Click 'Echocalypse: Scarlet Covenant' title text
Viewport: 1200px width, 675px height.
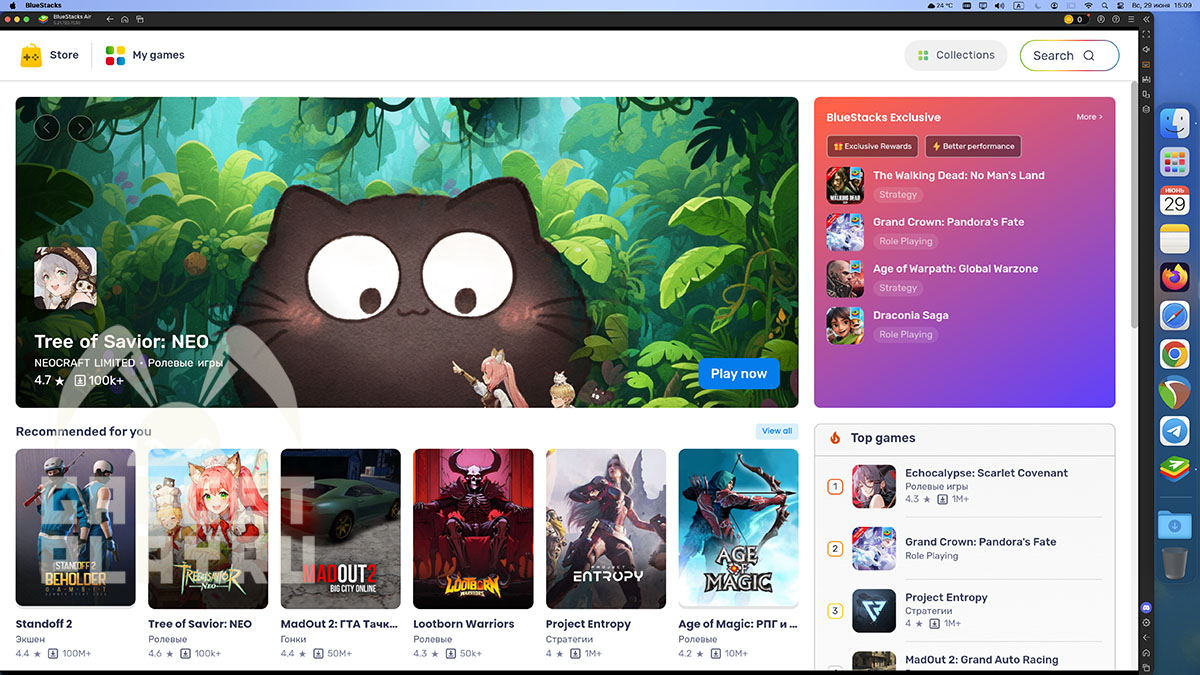(986, 473)
